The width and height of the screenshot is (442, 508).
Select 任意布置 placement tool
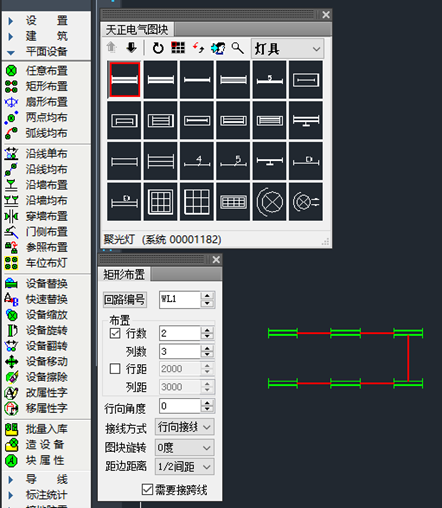[37, 70]
